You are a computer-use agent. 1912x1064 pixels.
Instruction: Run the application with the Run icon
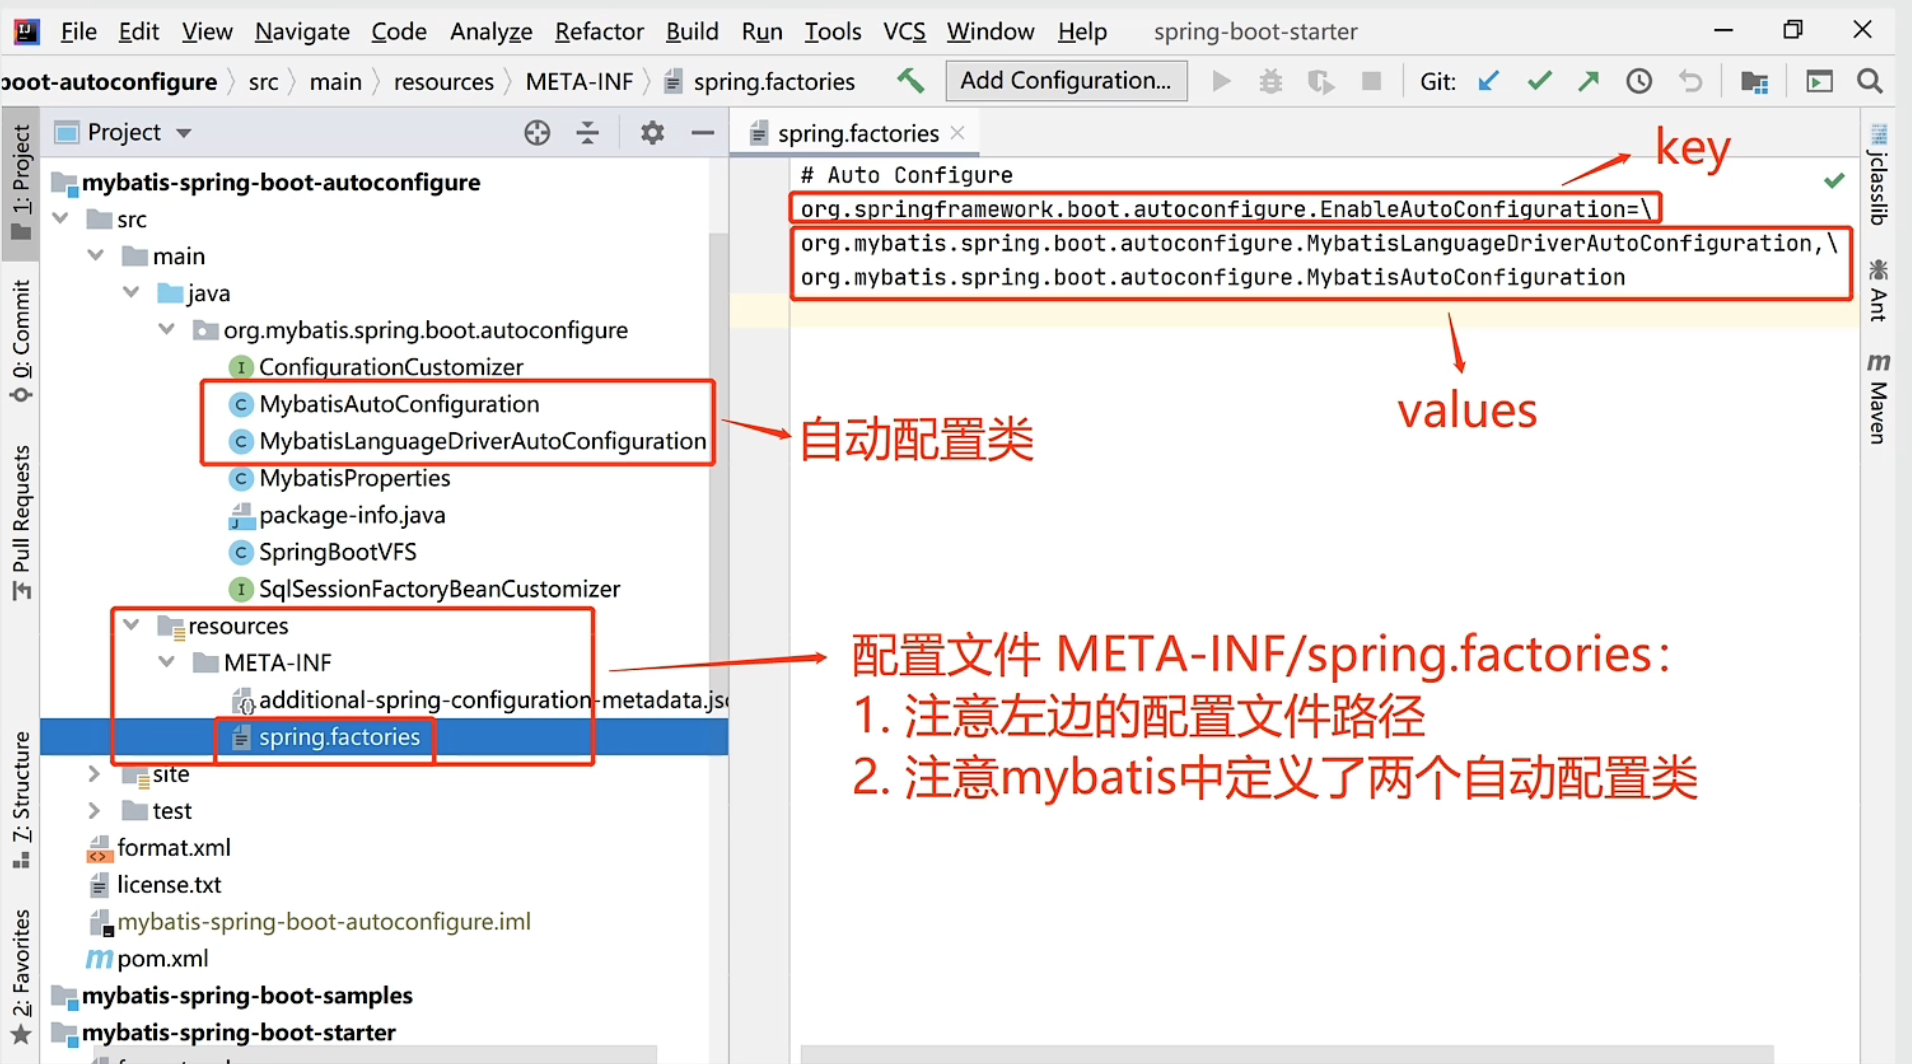pyautogui.click(x=1220, y=81)
